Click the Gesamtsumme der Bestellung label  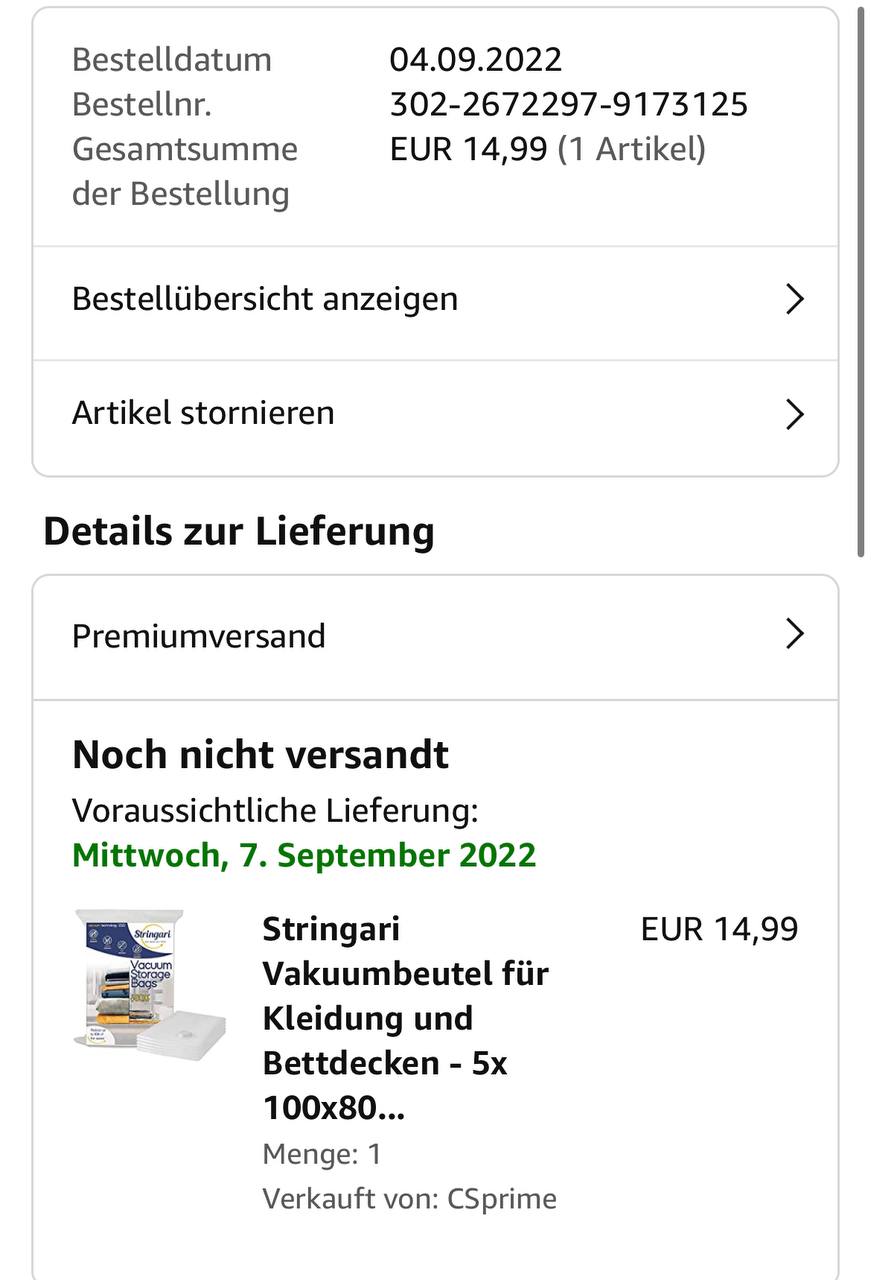point(185,171)
